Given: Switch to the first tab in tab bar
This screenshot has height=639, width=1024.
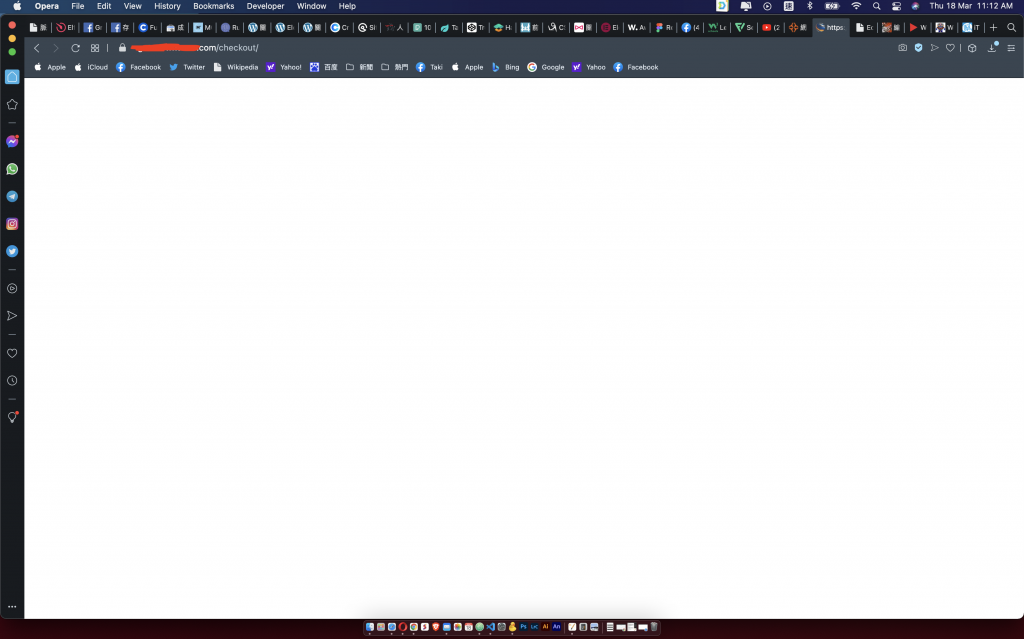Looking at the screenshot, I should click(38, 27).
